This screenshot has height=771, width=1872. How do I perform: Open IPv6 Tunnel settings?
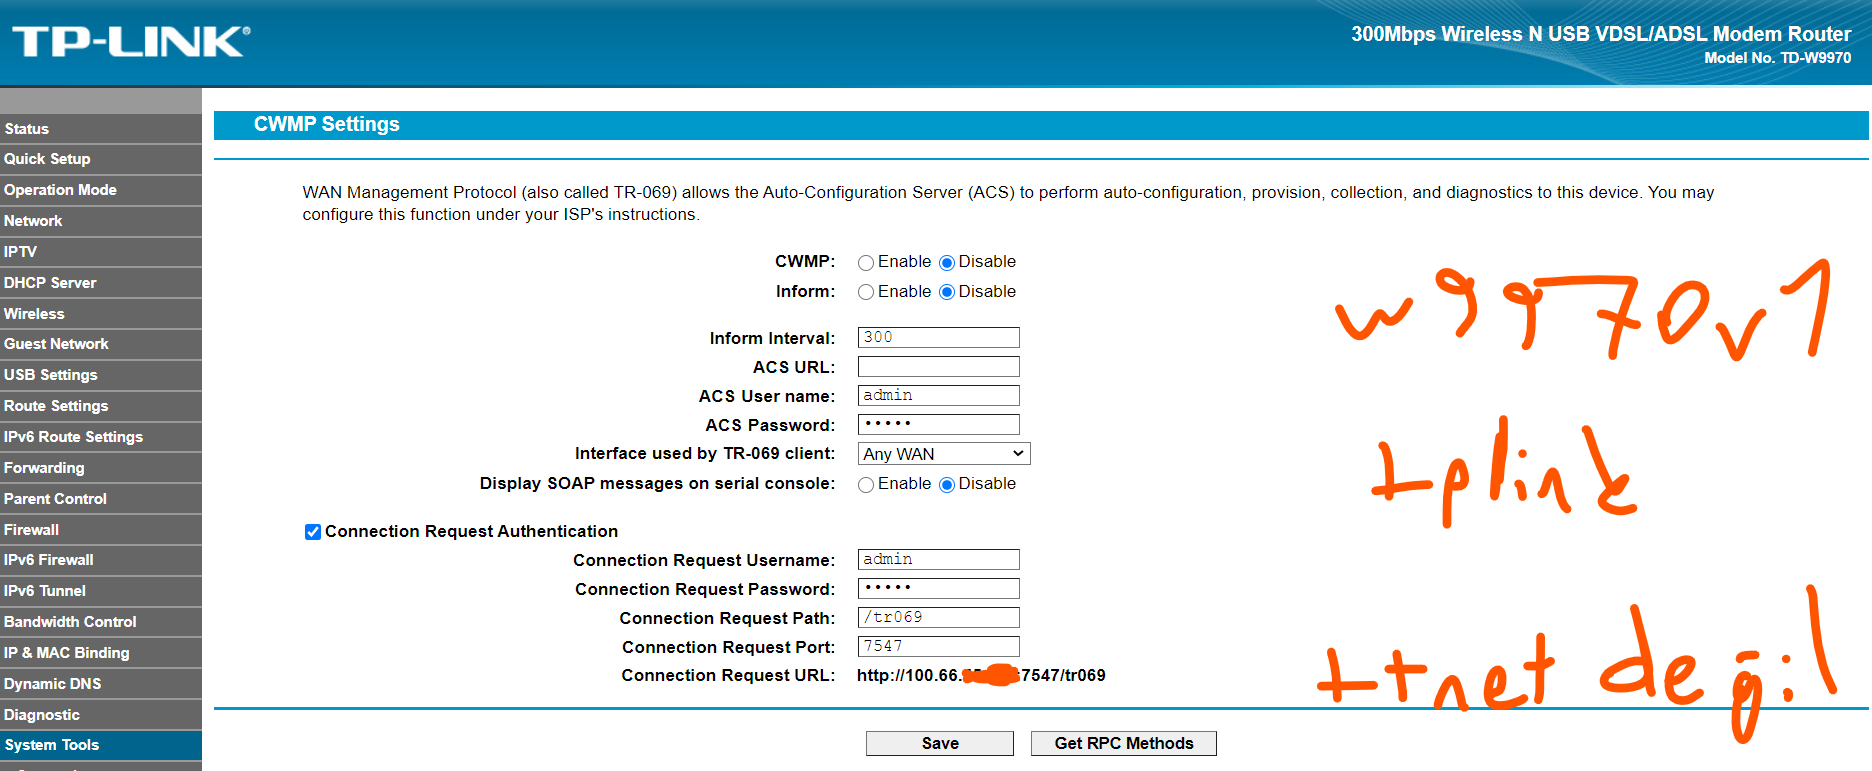click(100, 591)
